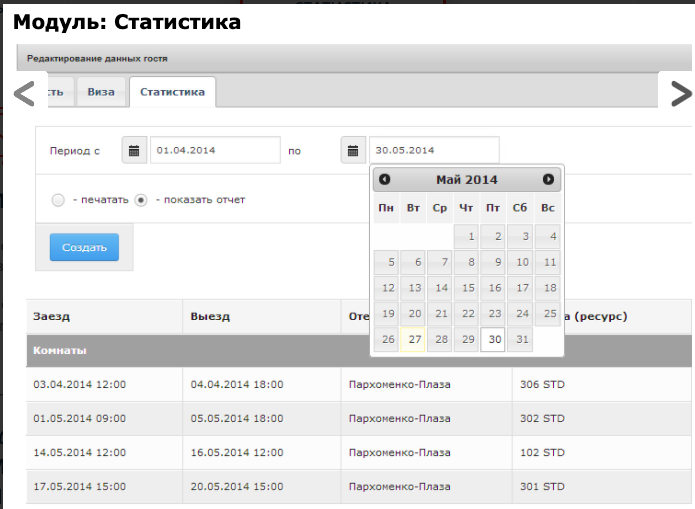This screenshot has width=695, height=509.
Task: Click the large right arrow of tabs
Action: (681, 94)
